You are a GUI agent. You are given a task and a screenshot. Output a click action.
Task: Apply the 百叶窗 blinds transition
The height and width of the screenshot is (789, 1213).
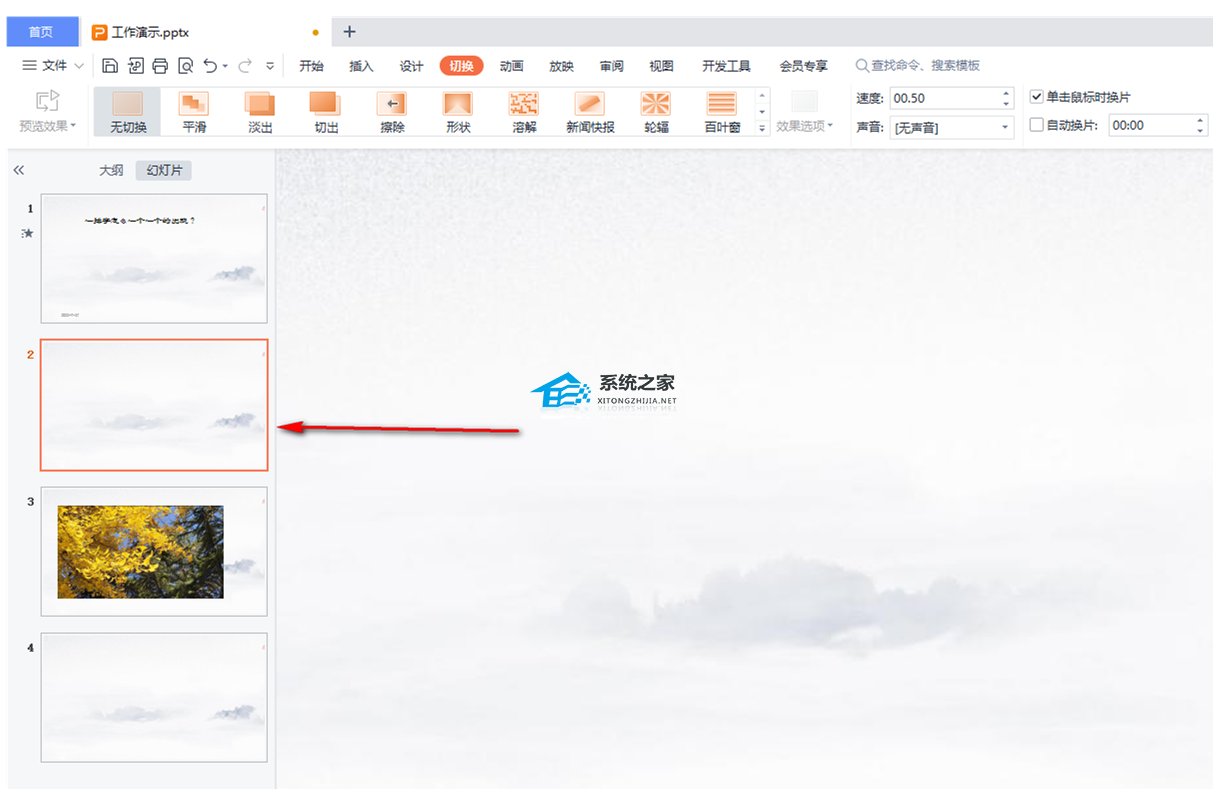tap(722, 112)
